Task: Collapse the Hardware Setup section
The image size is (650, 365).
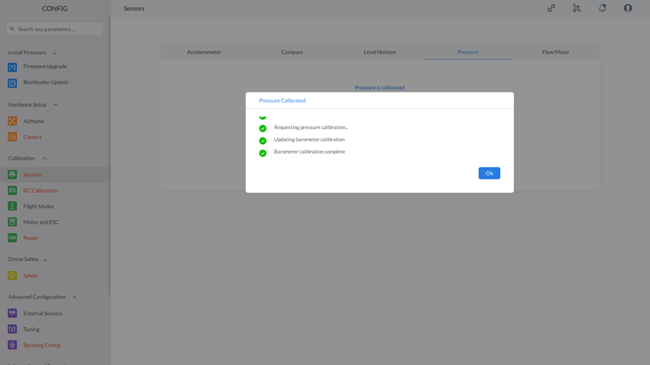Action: click(x=56, y=105)
